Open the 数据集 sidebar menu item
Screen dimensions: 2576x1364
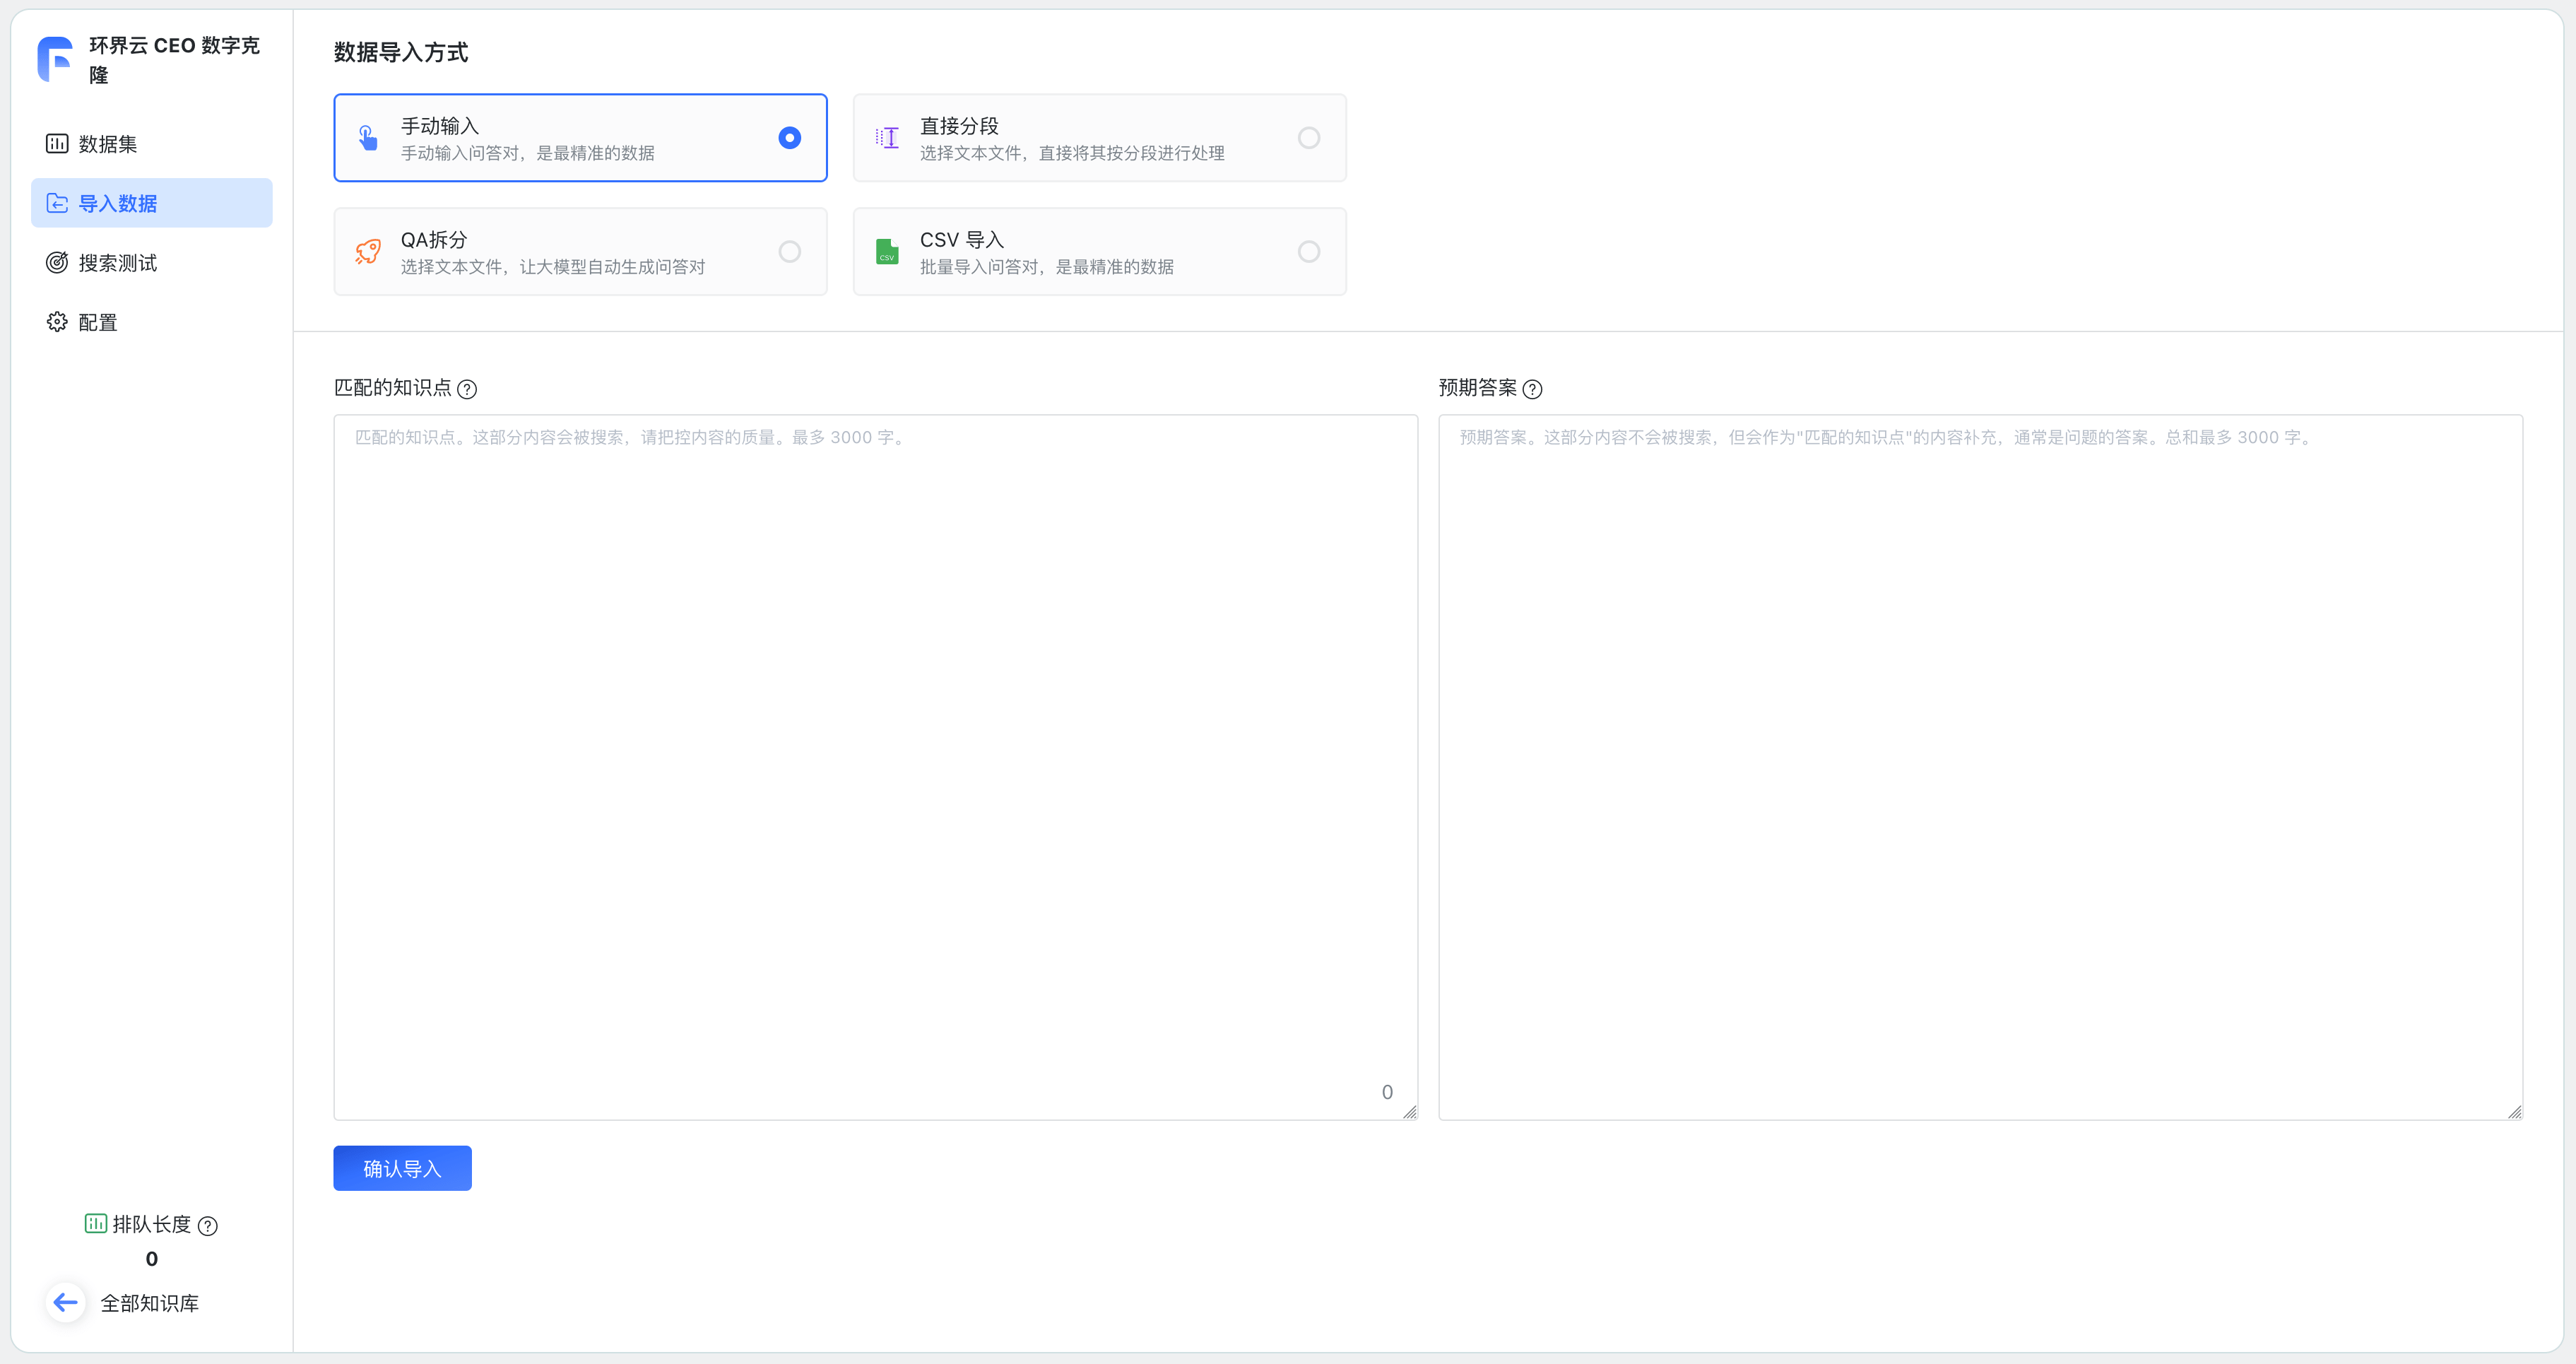108,144
